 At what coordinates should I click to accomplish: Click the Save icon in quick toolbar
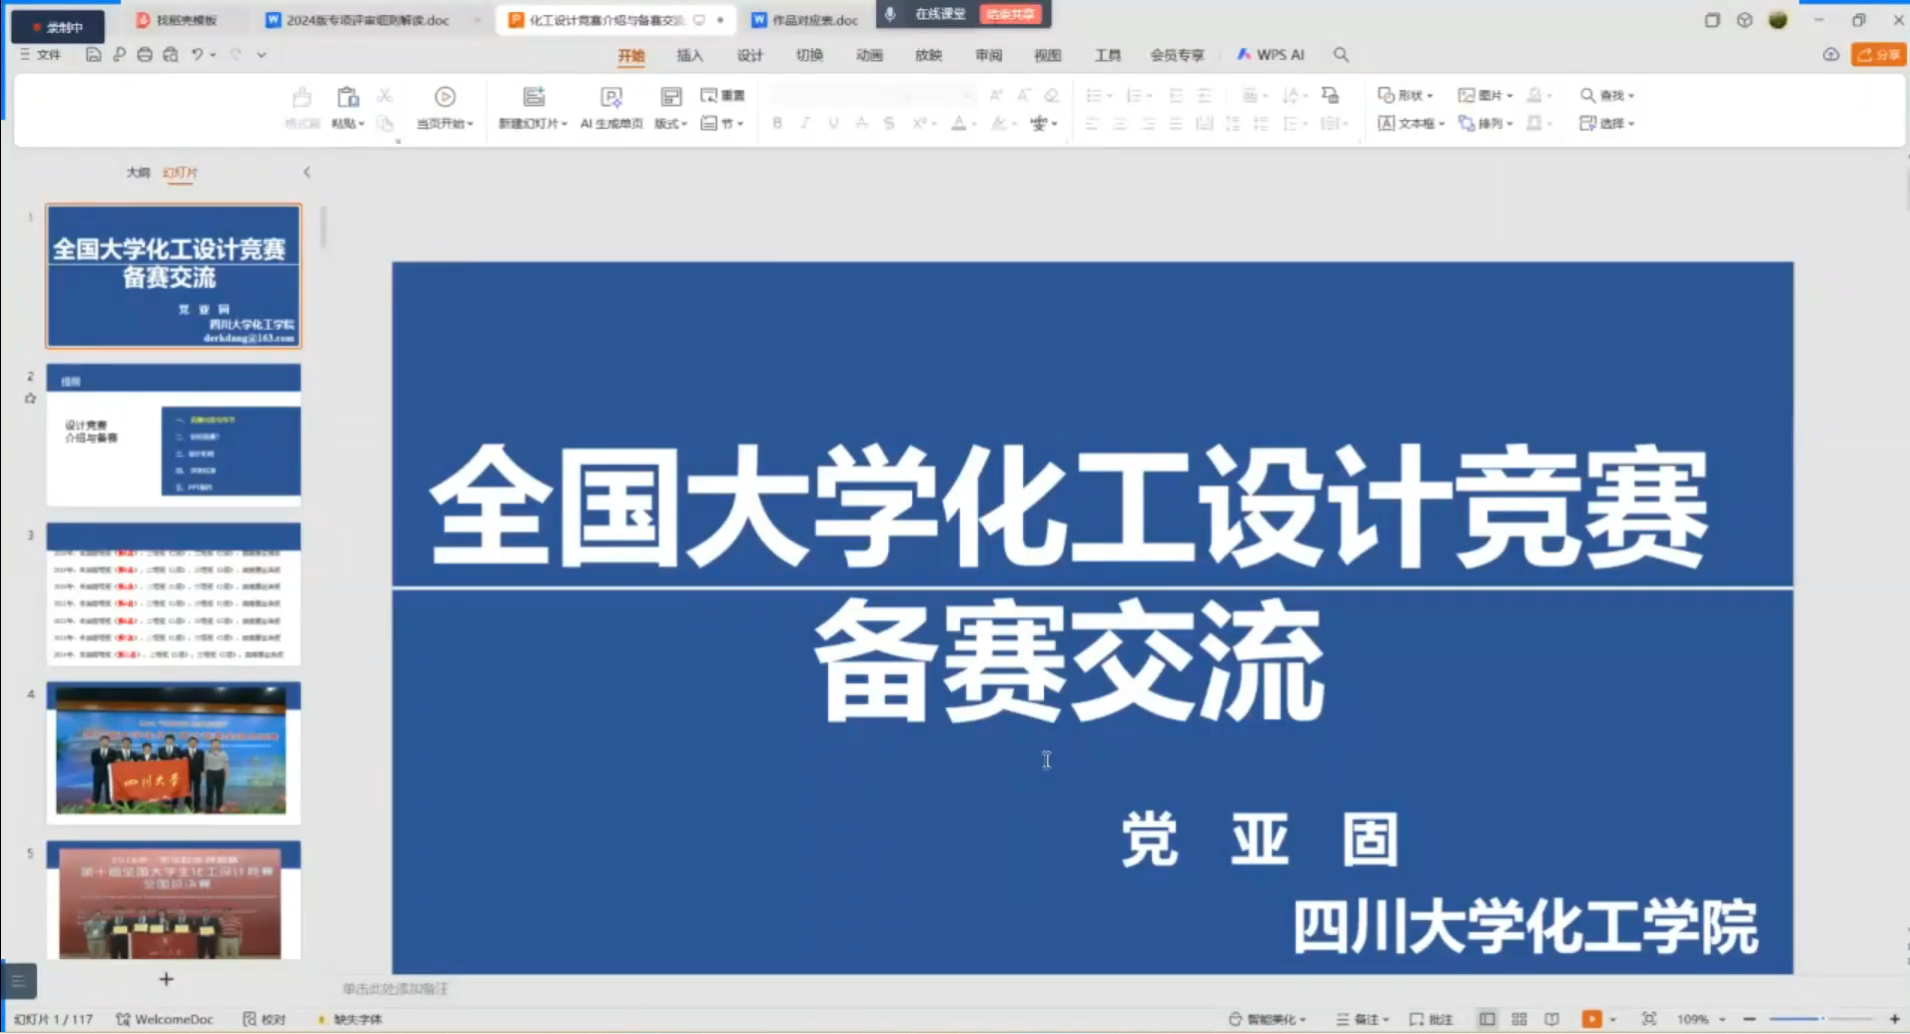(x=93, y=55)
